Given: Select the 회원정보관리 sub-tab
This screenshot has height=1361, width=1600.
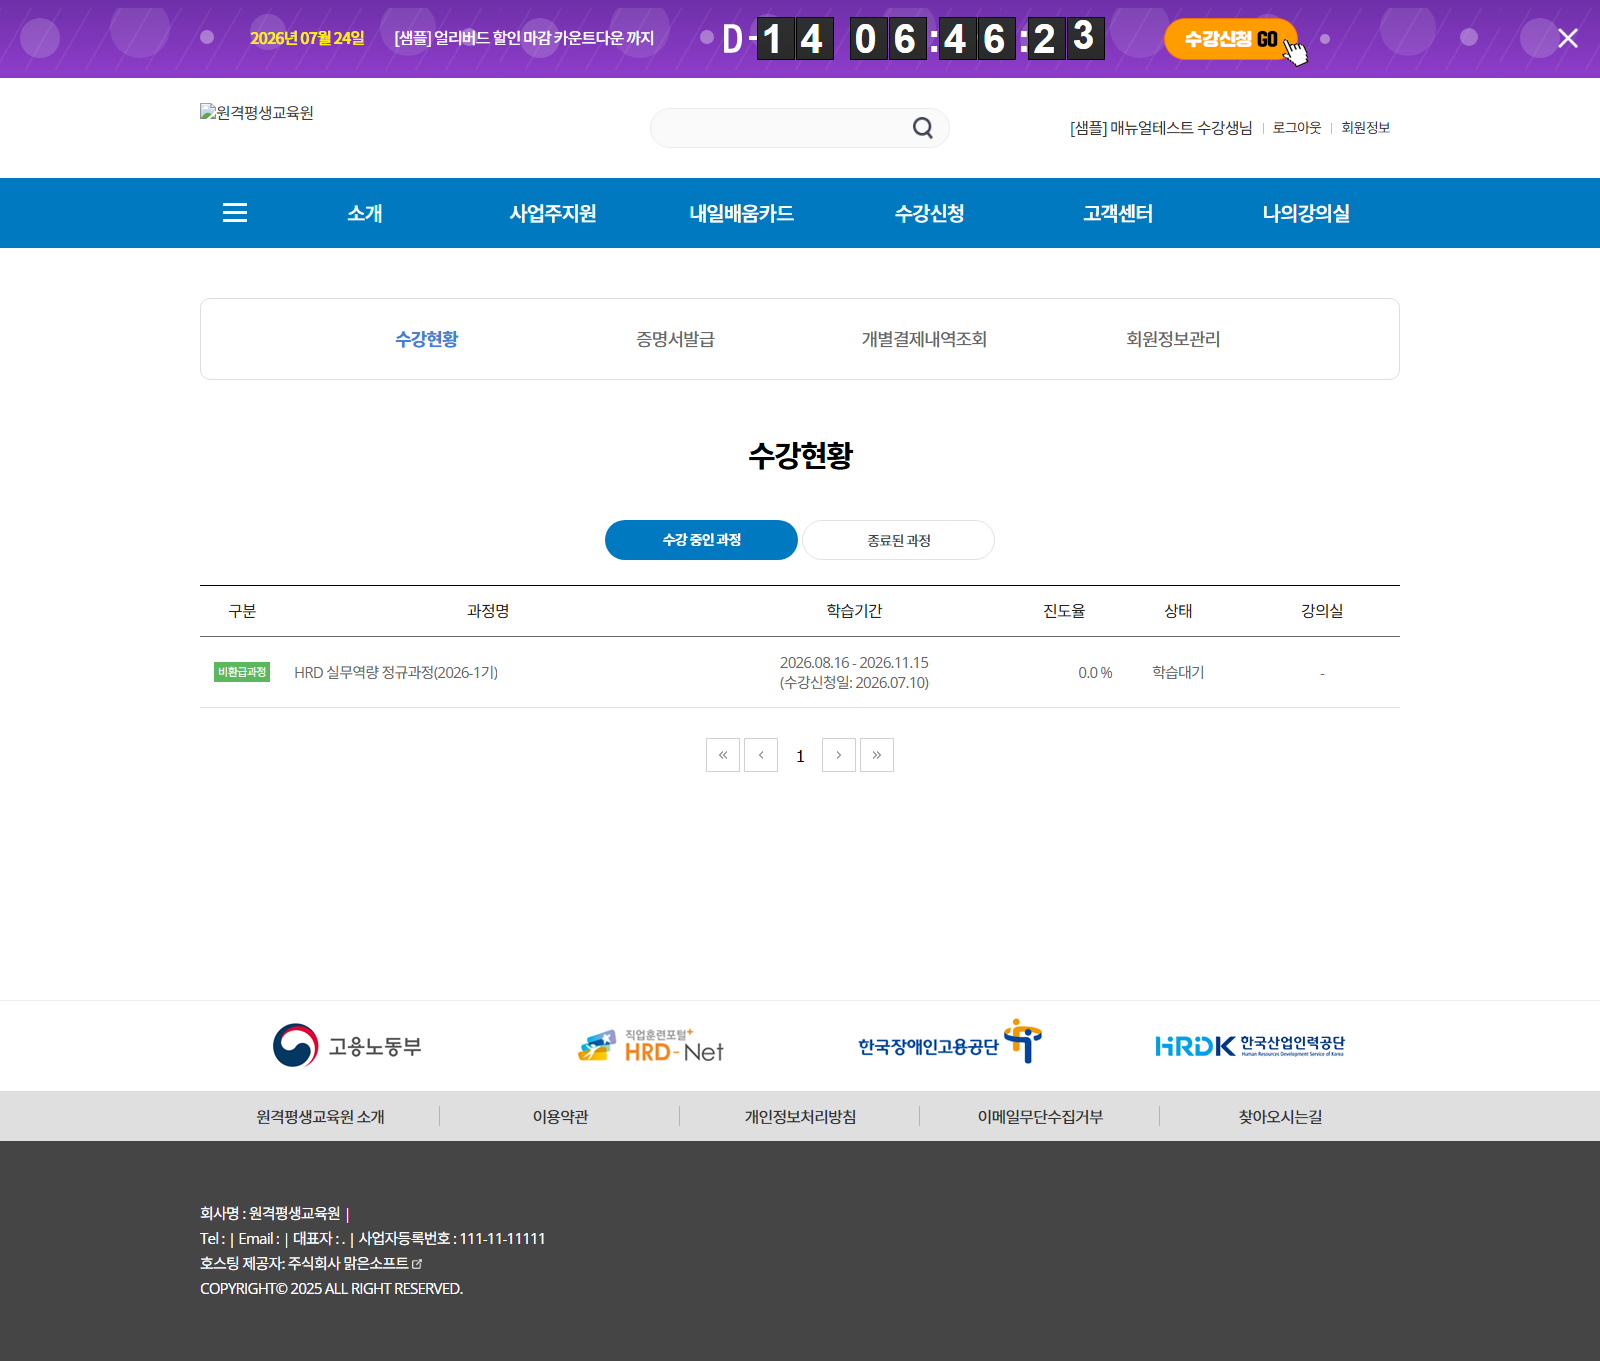Looking at the screenshot, I should (1174, 339).
